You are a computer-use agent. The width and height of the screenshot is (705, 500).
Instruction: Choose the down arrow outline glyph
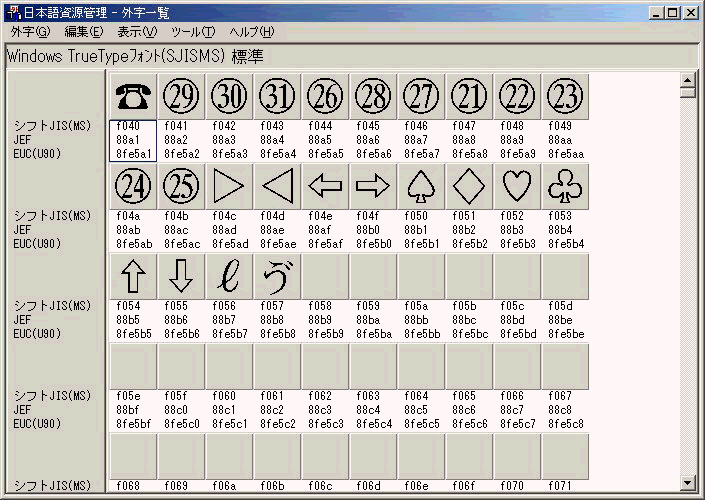pos(181,277)
